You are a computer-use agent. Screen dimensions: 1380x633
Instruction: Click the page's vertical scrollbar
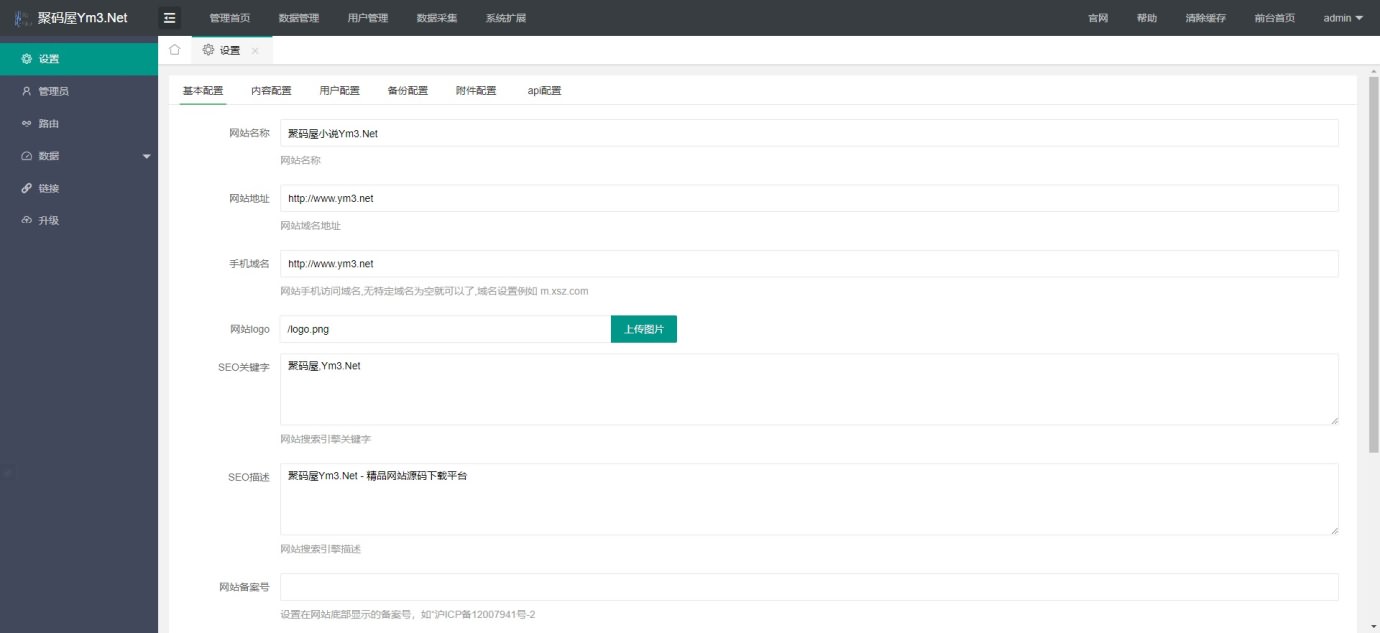(1372, 260)
